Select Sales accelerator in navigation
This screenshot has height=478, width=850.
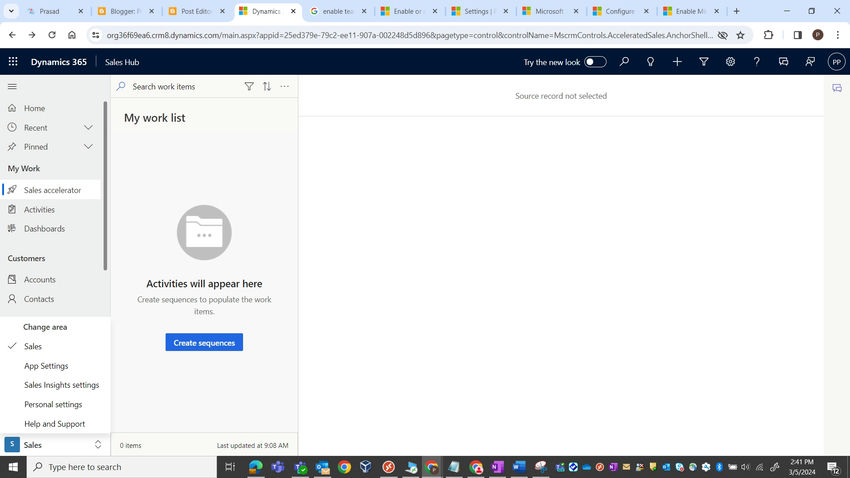51,190
